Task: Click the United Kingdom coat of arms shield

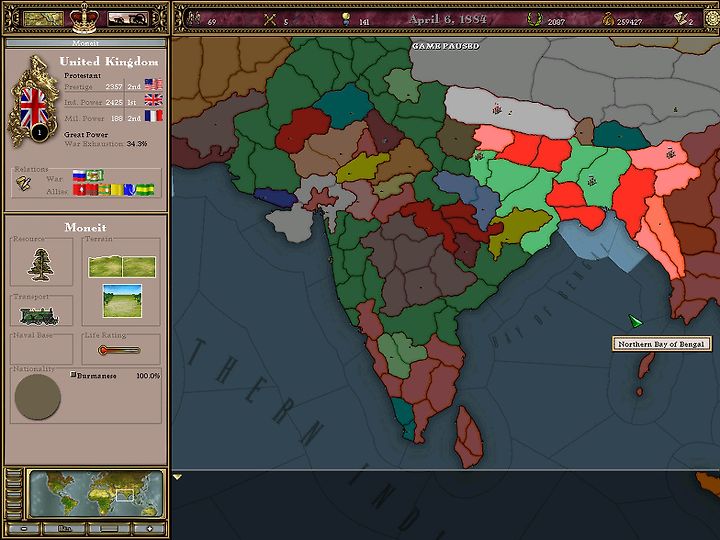Action: click(33, 108)
